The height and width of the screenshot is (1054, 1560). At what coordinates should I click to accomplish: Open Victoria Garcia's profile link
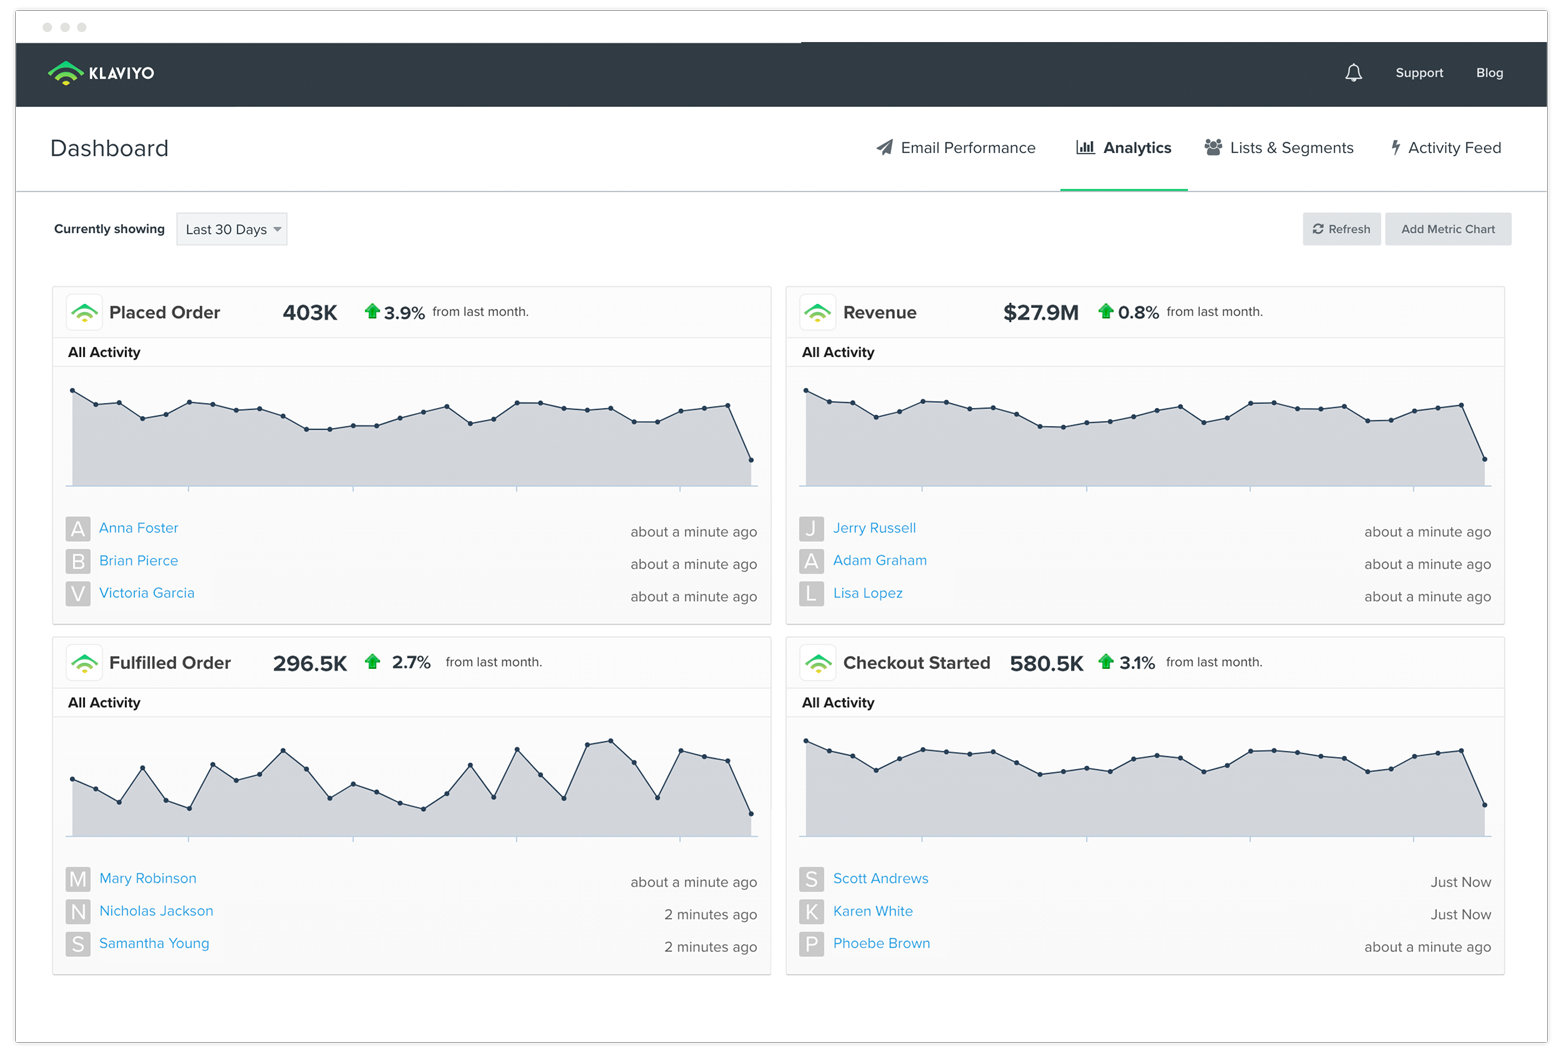click(x=147, y=593)
